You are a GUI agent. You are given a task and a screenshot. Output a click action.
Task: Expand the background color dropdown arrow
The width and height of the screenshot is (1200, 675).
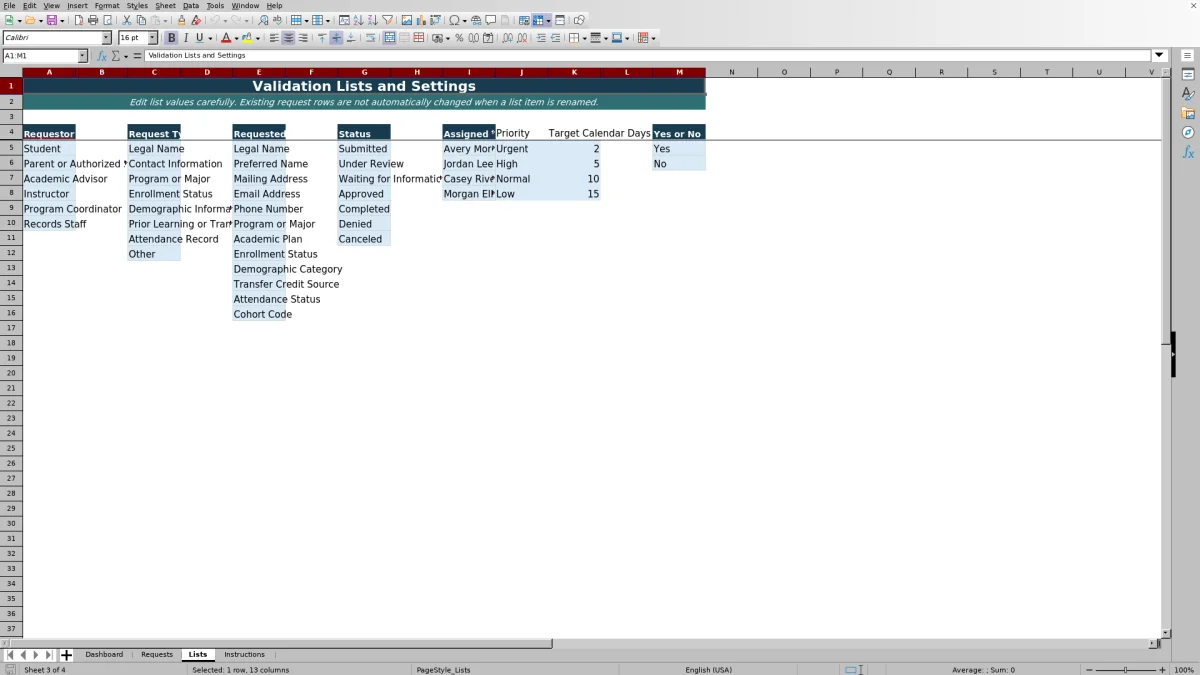[x=258, y=38]
